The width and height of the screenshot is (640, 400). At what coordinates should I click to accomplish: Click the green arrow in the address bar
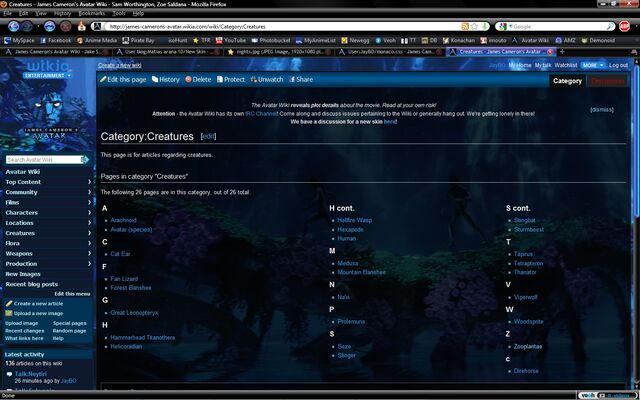[484, 27]
